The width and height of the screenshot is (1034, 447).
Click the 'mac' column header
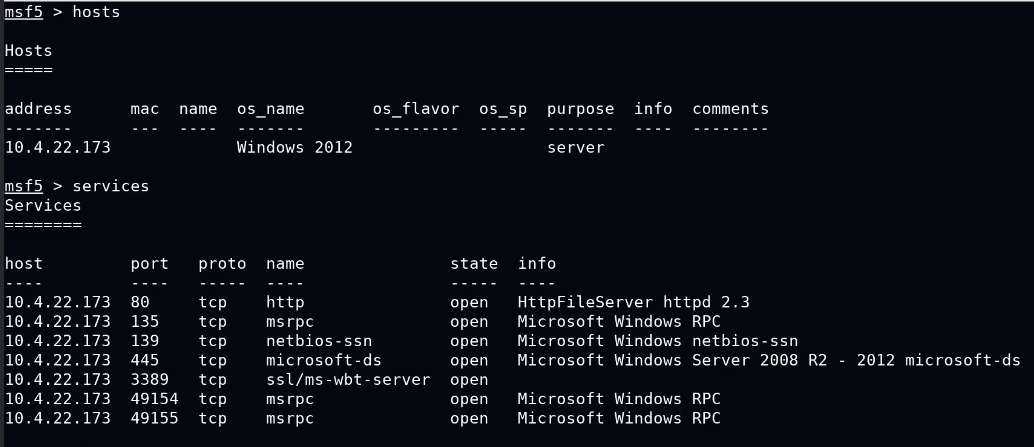(144, 109)
